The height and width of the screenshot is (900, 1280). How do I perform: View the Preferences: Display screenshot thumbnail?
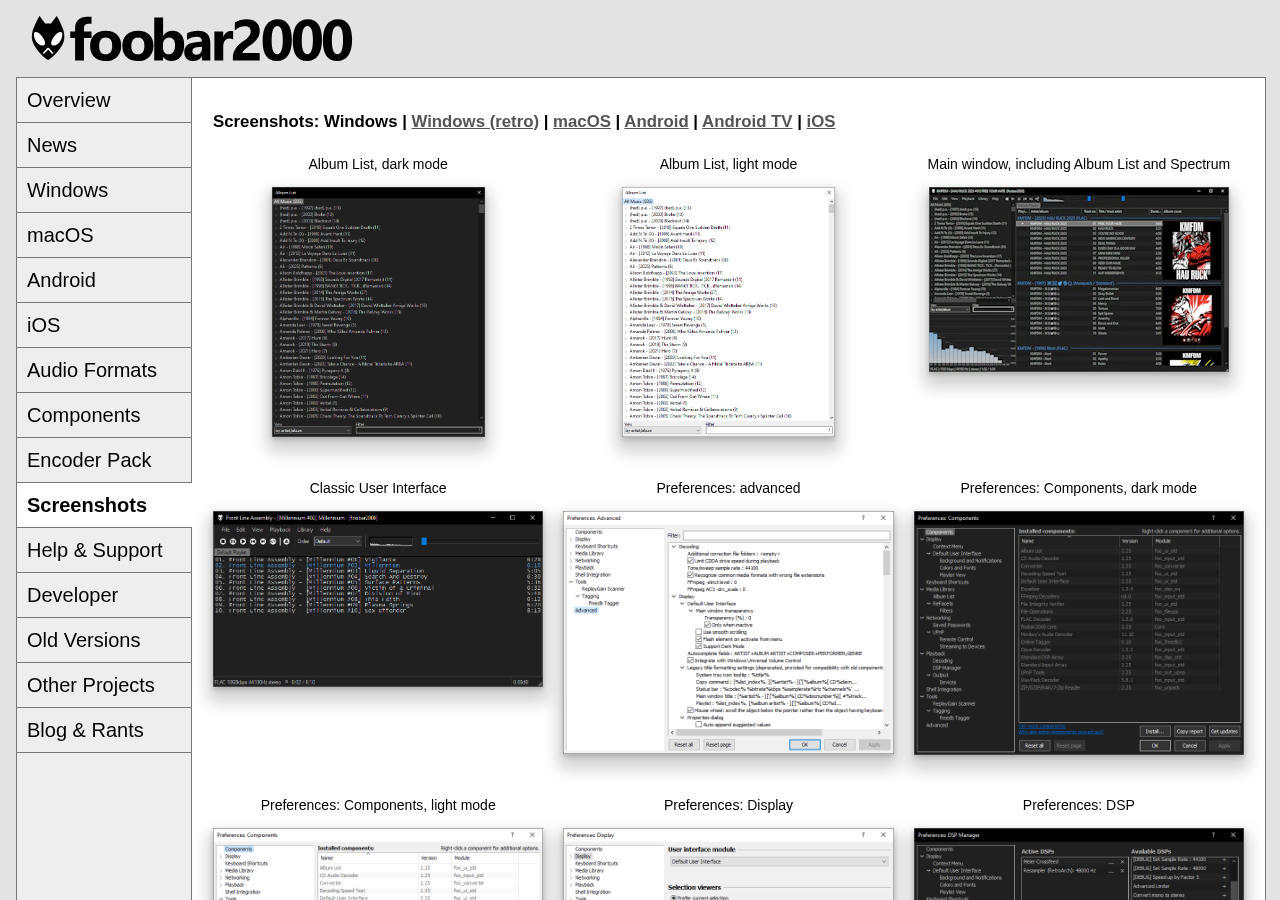[x=728, y=864]
